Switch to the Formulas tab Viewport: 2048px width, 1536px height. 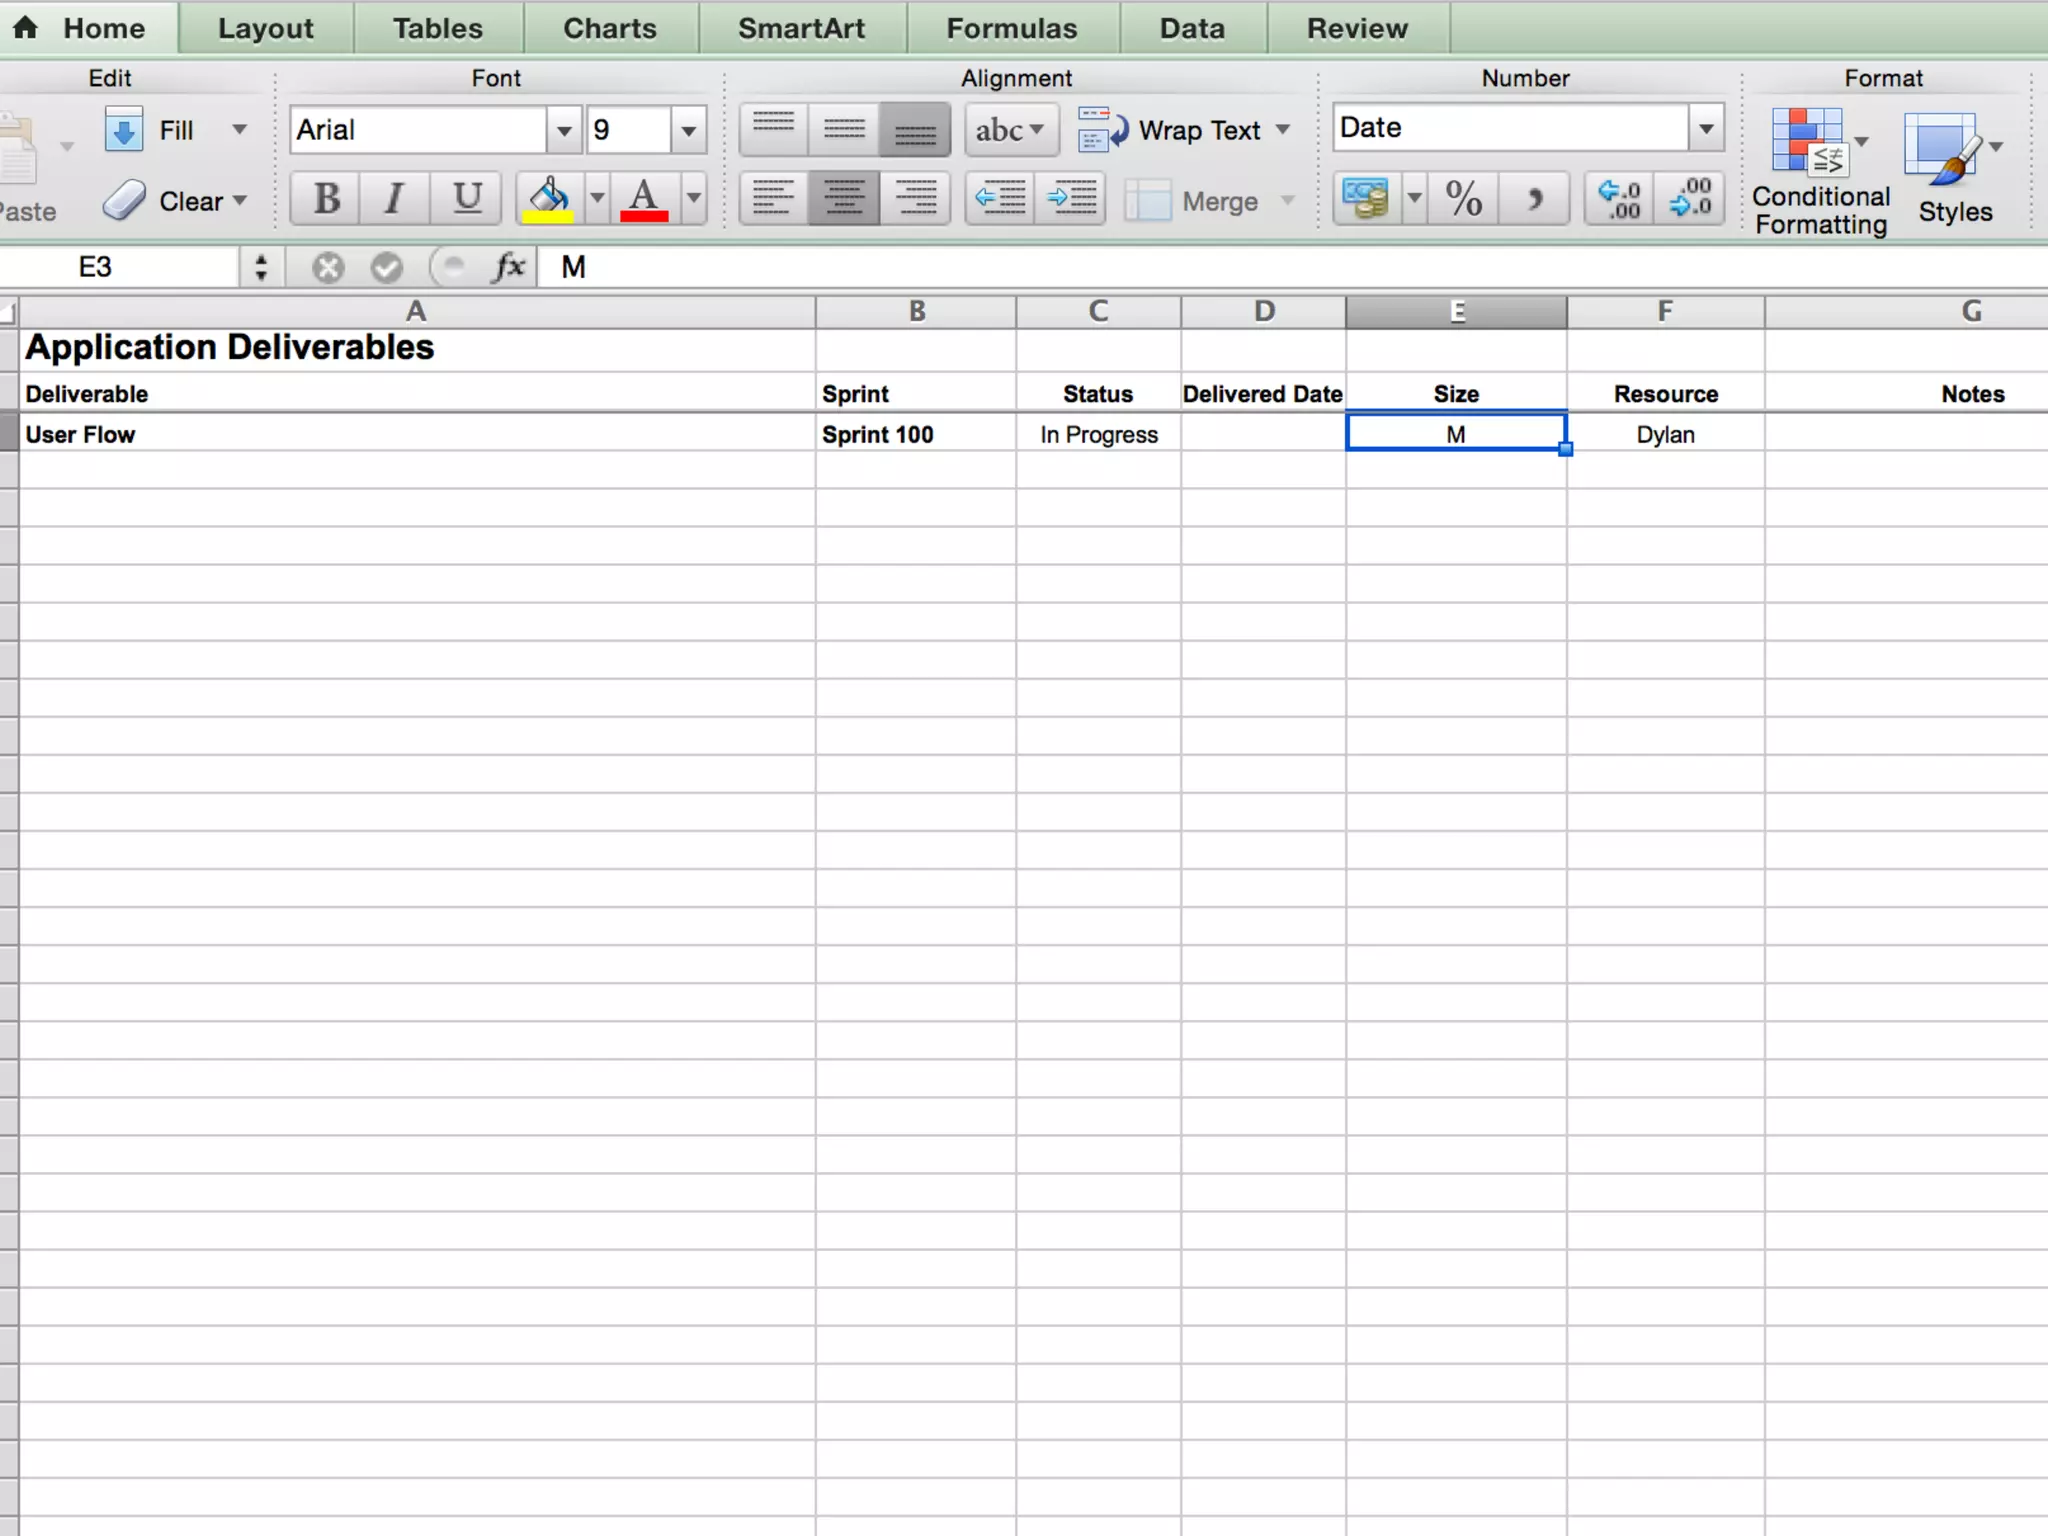[1011, 28]
